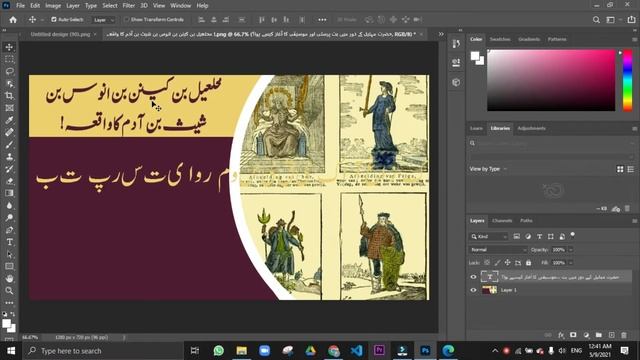Open the Paths tab
640x360 pixels.
[526, 220]
